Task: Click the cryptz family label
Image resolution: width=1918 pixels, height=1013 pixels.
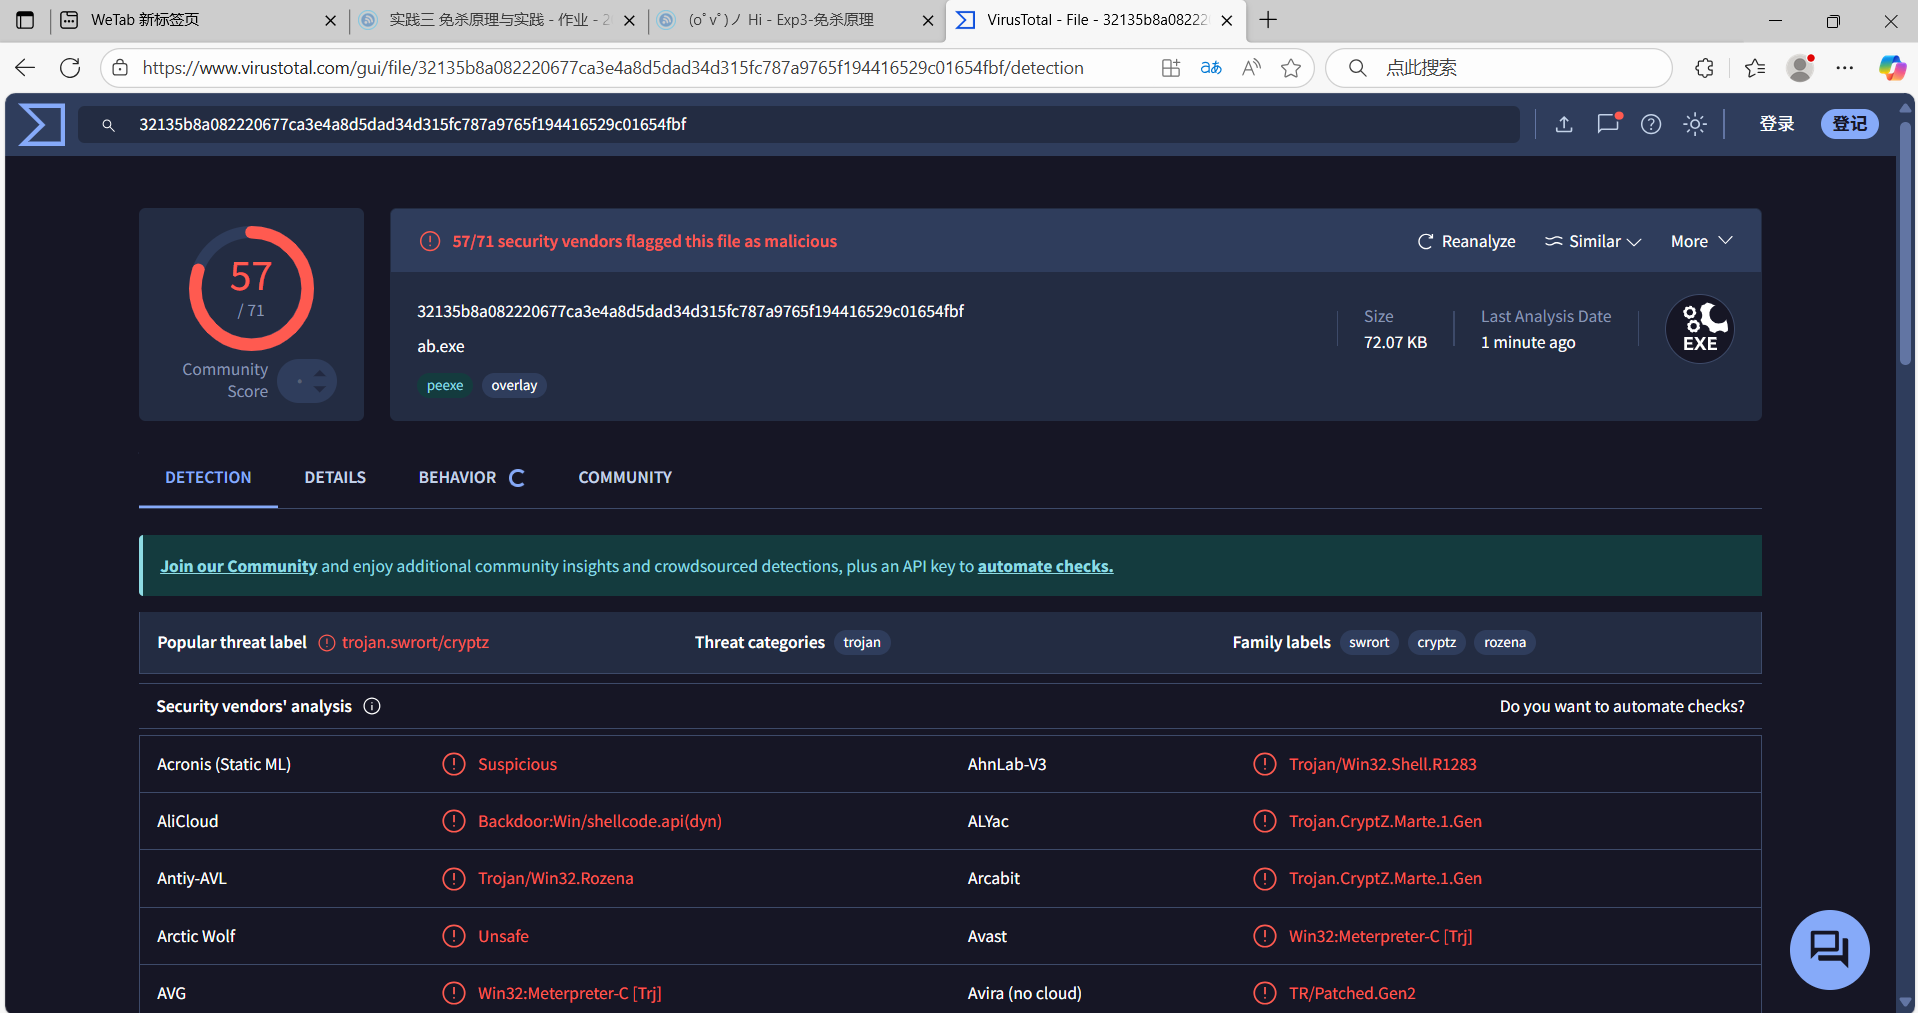Action: click(x=1436, y=642)
